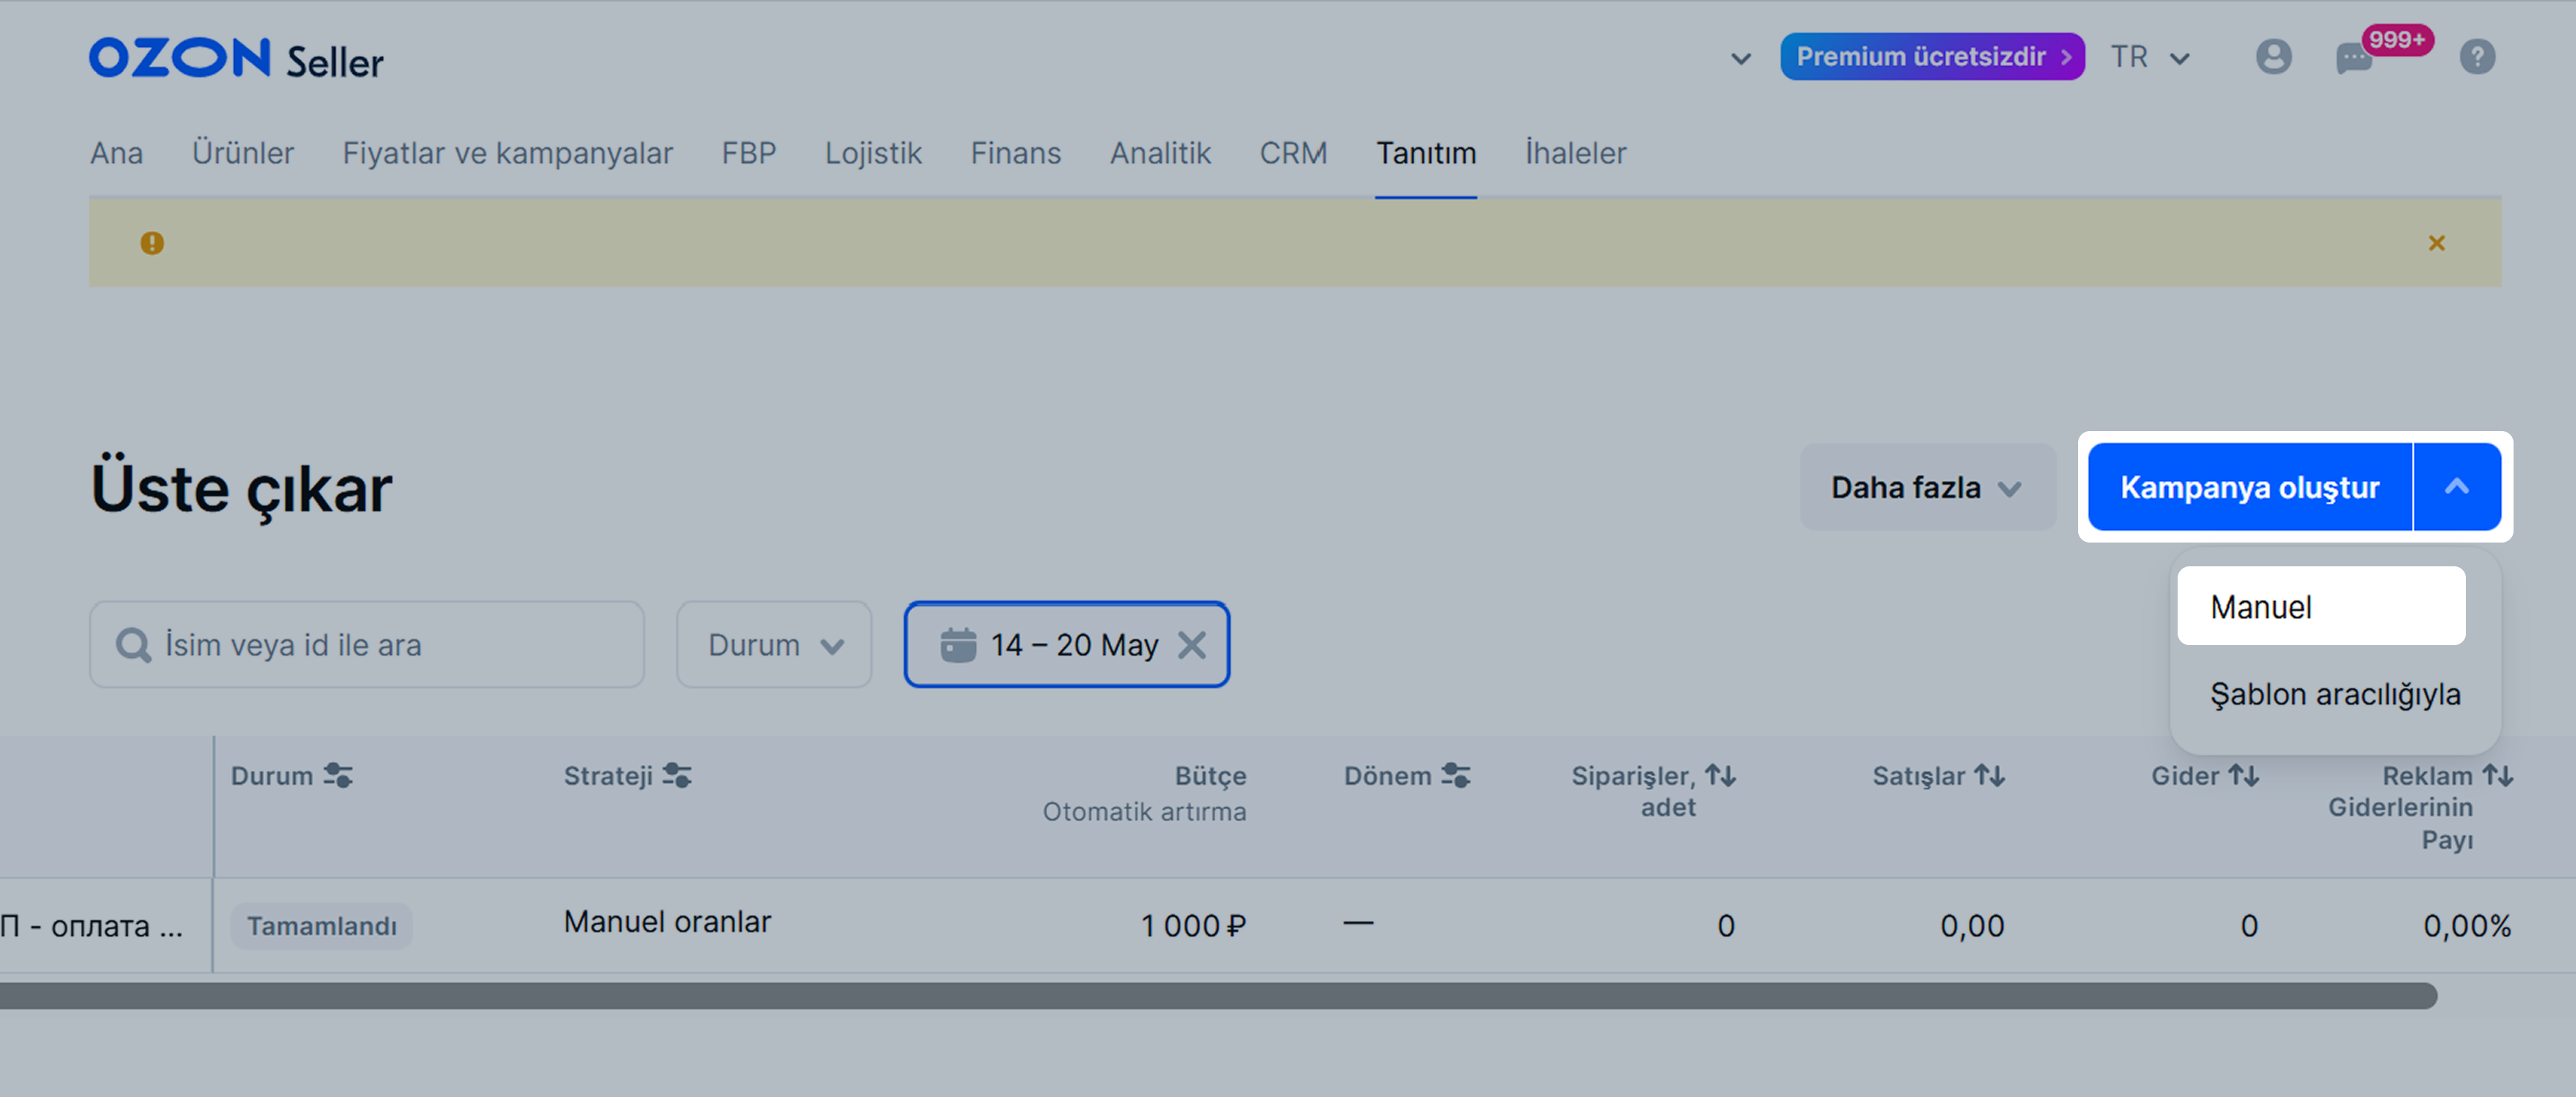Go to the Ana tab

[116, 153]
